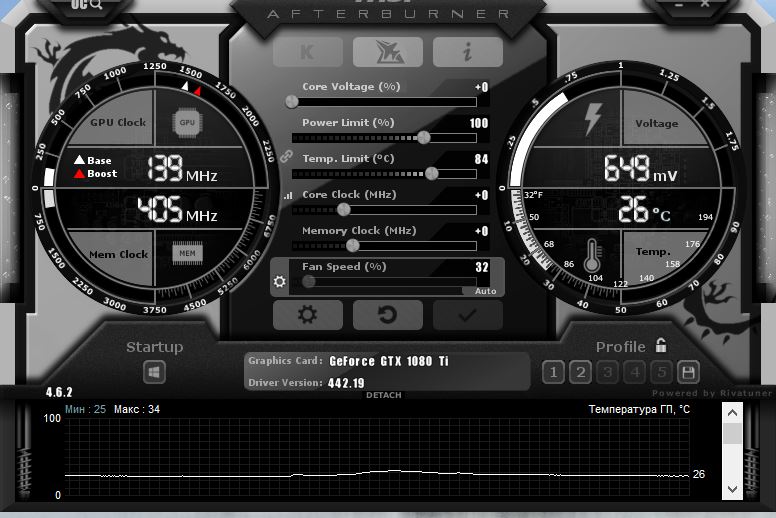The height and width of the screenshot is (518, 776).
Task: Open settings with the large gear button
Action: point(307,315)
